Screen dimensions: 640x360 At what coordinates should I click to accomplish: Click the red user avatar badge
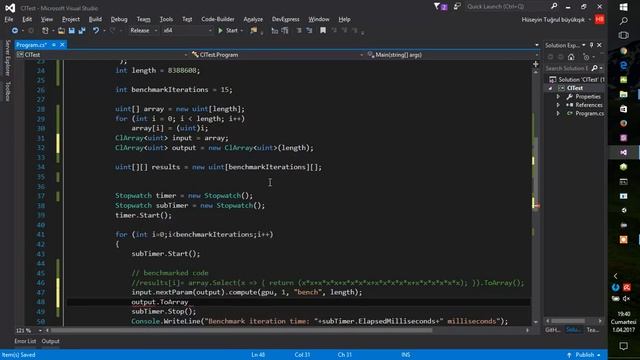click(600, 20)
